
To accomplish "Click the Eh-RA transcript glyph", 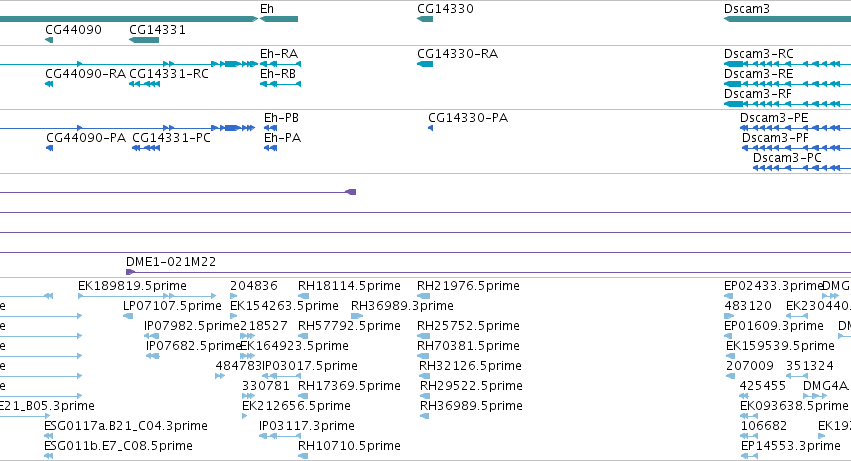I will pyautogui.click(x=281, y=64).
